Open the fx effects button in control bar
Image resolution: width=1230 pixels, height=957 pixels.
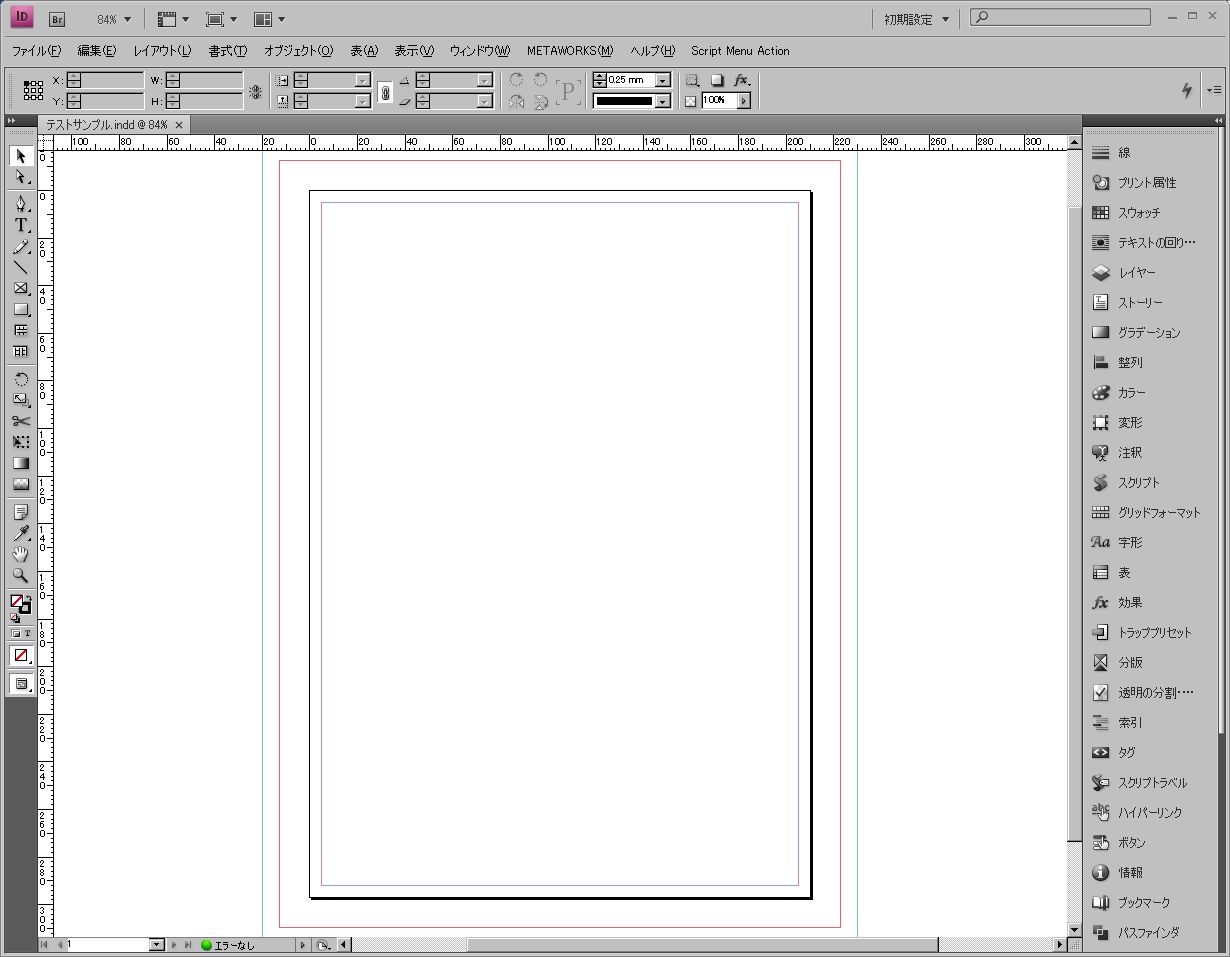(x=741, y=80)
